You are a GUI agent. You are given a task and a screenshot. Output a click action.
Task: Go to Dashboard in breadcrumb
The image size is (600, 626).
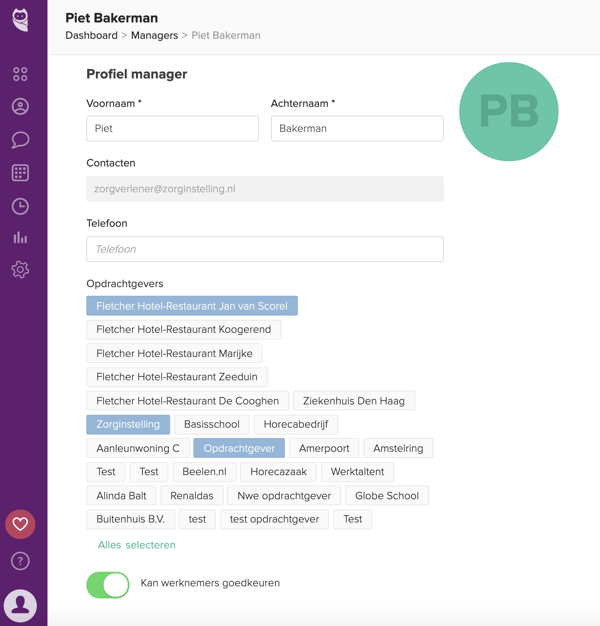click(x=91, y=35)
